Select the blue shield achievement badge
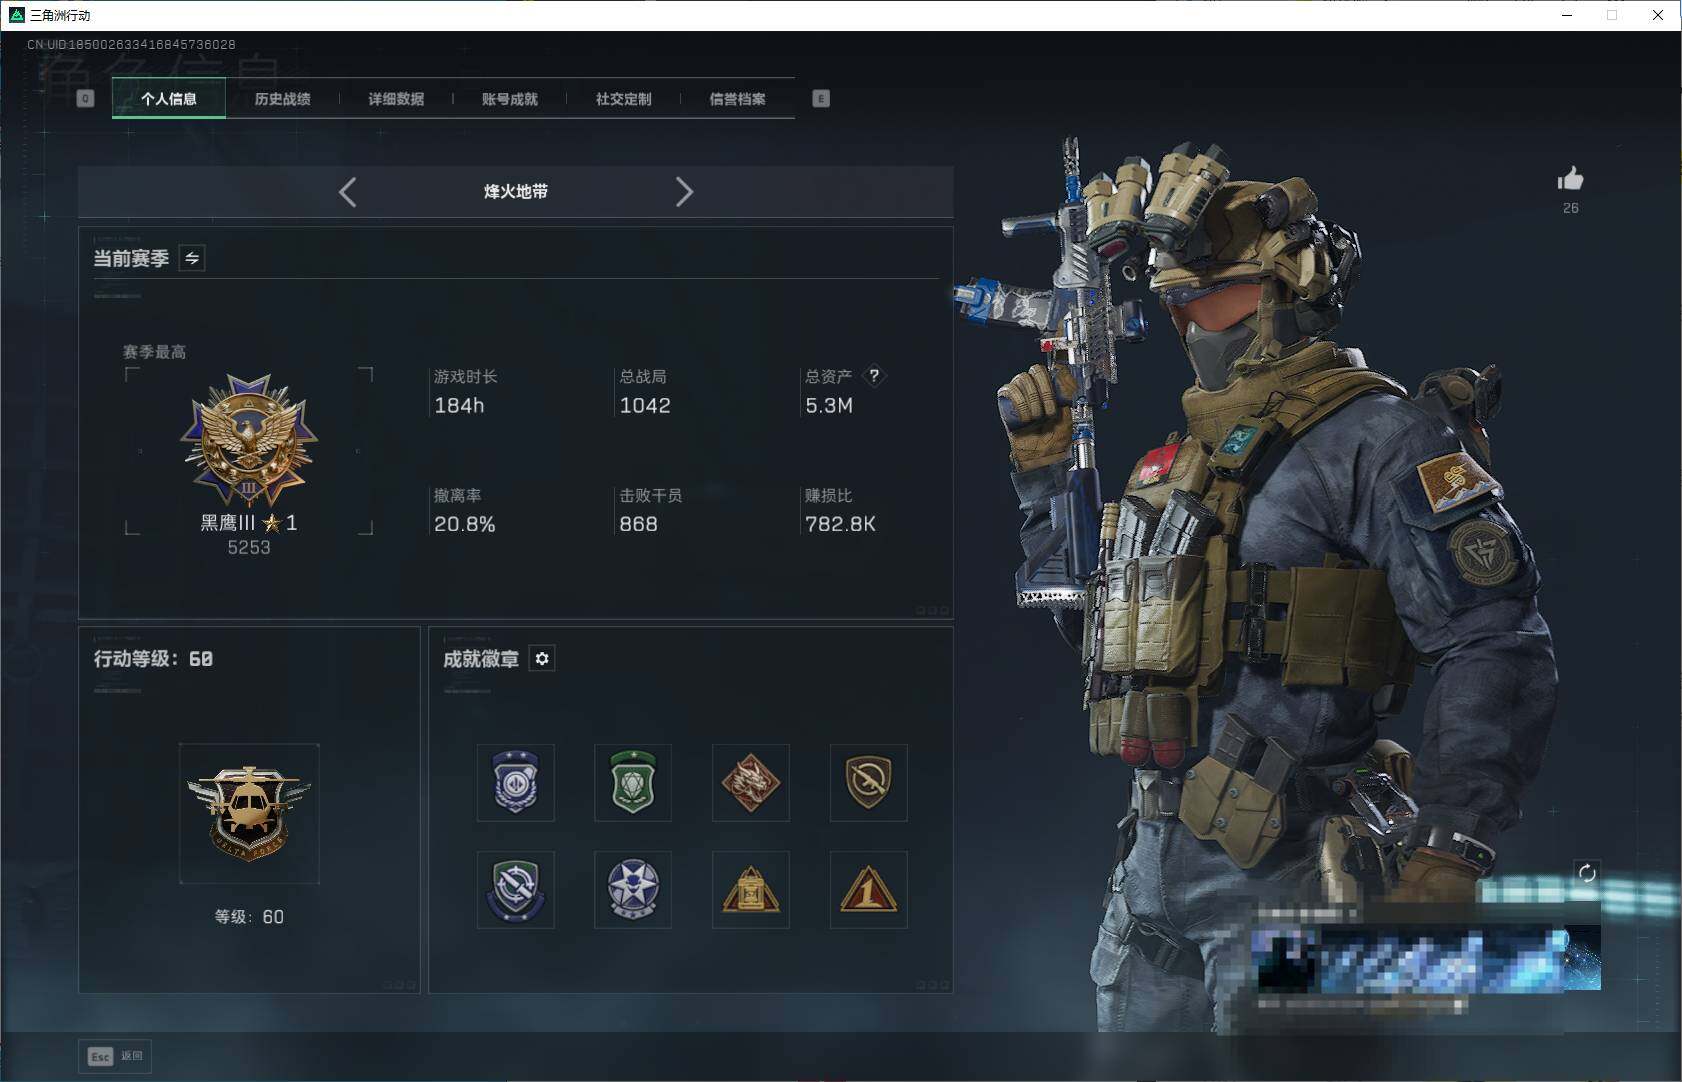 coord(516,782)
